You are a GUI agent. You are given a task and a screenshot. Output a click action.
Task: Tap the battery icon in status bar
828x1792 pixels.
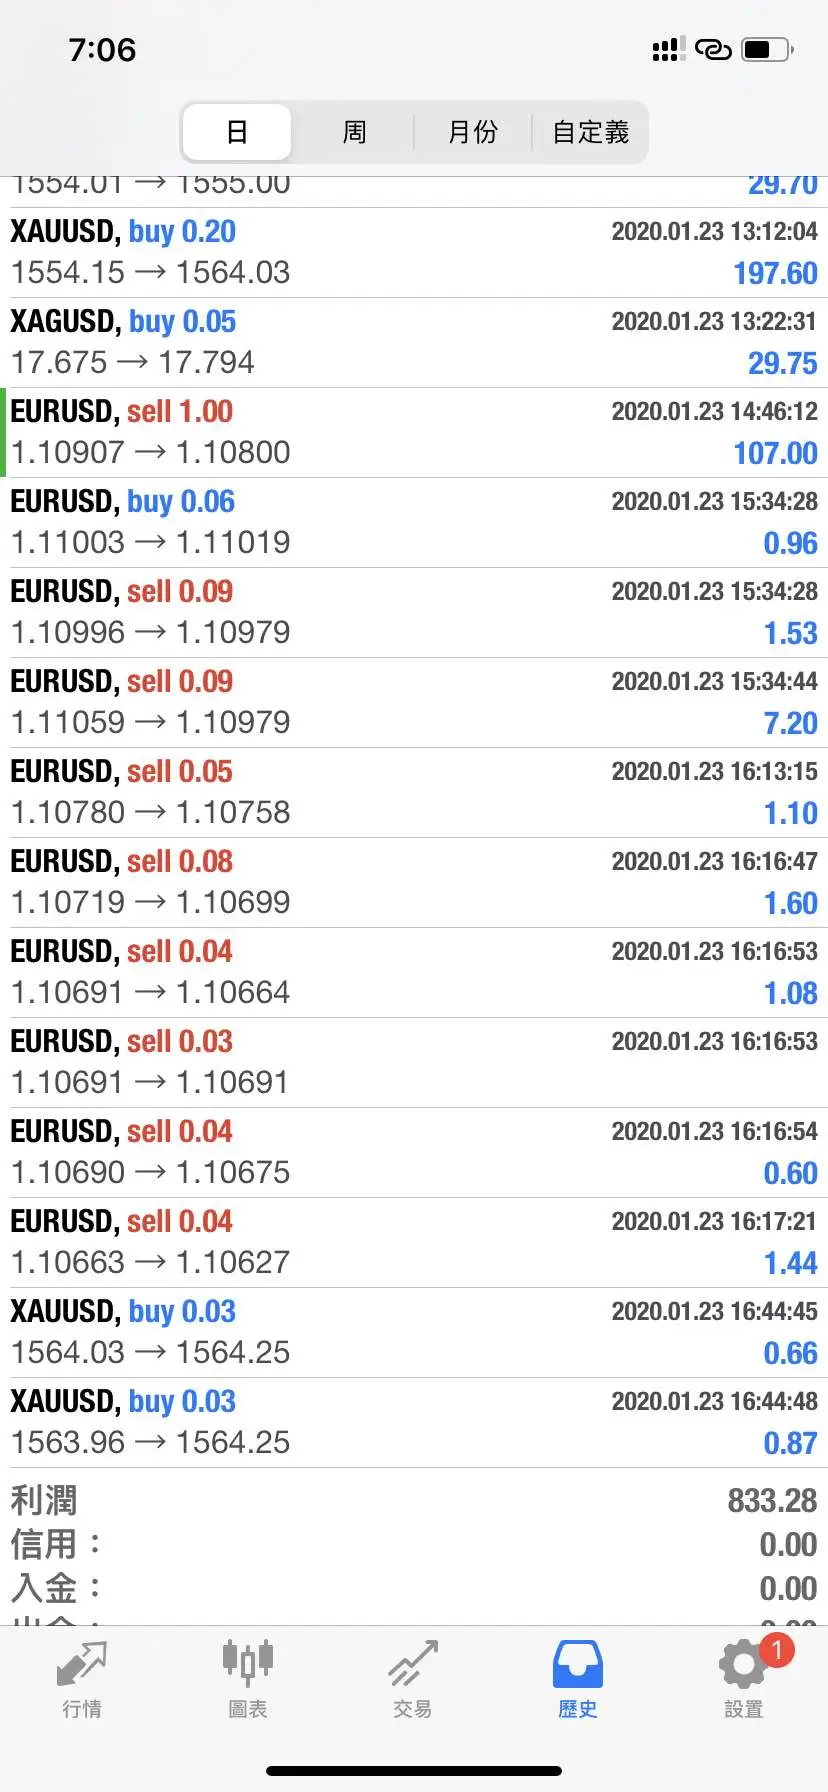[767, 49]
